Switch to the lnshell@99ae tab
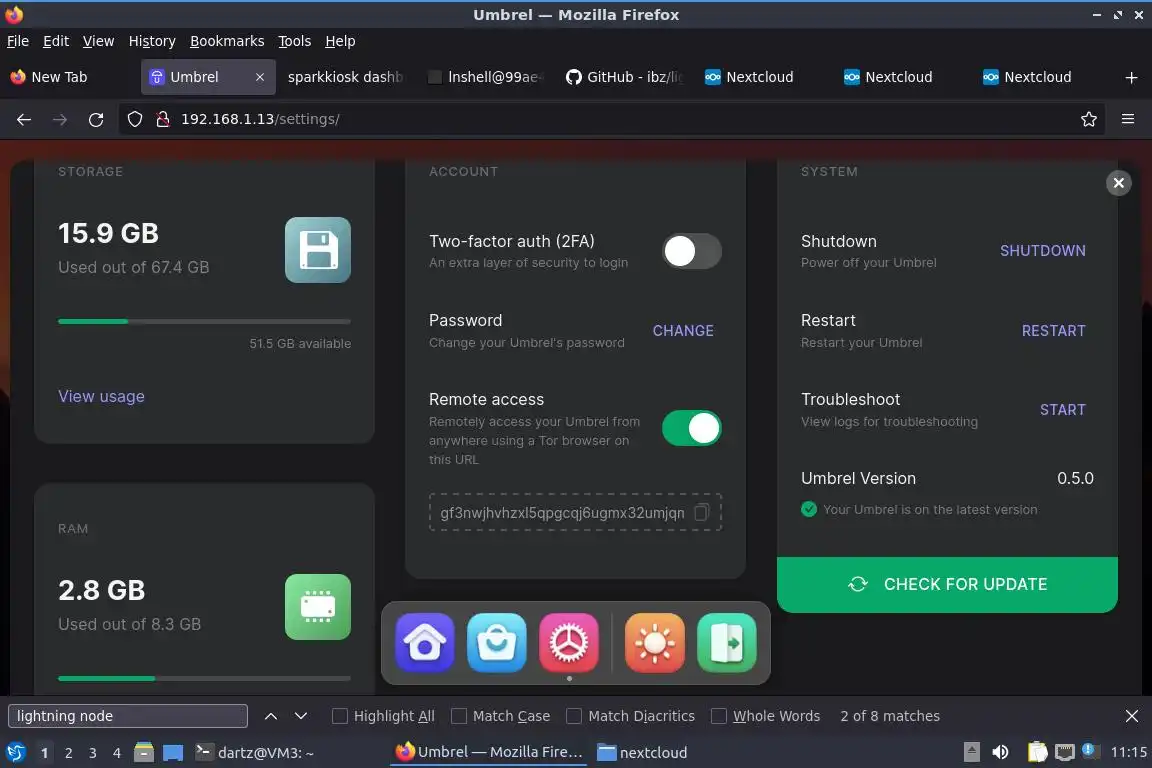The width and height of the screenshot is (1152, 768). [485, 77]
